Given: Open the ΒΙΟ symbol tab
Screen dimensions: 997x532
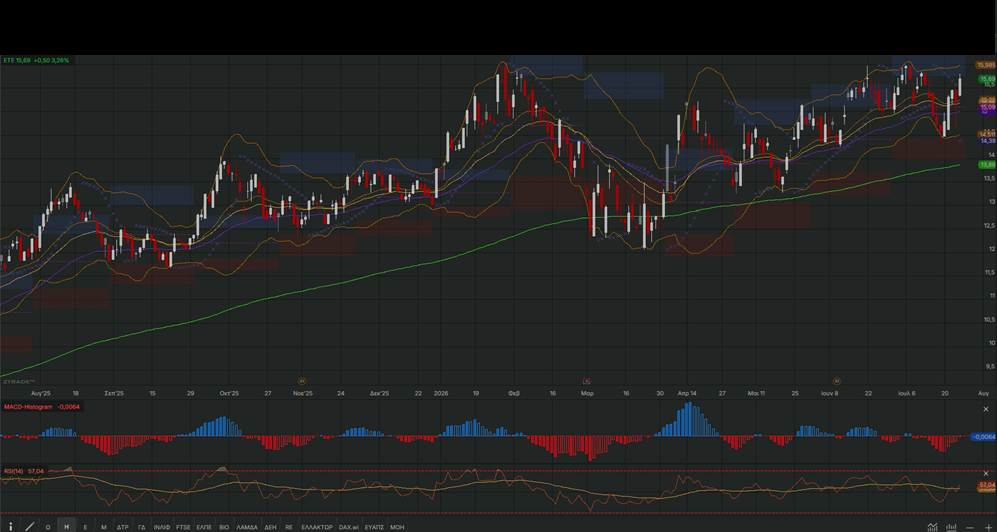Looking at the screenshot, I should tap(224, 527).
